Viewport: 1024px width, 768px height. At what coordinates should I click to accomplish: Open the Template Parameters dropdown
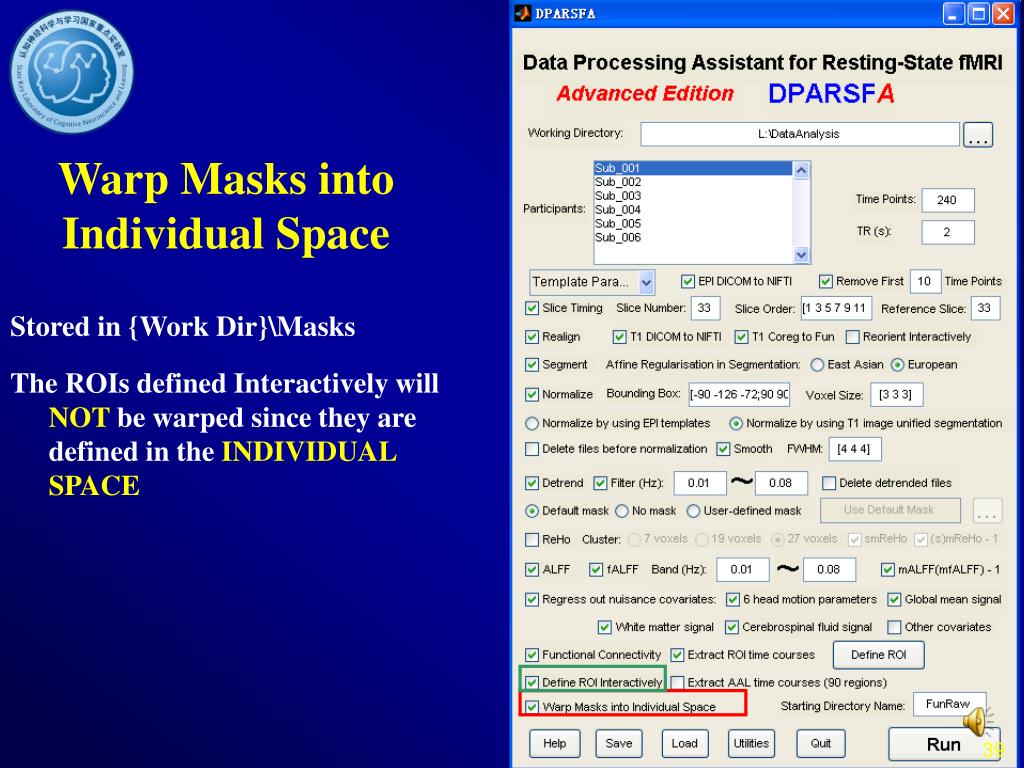click(592, 282)
